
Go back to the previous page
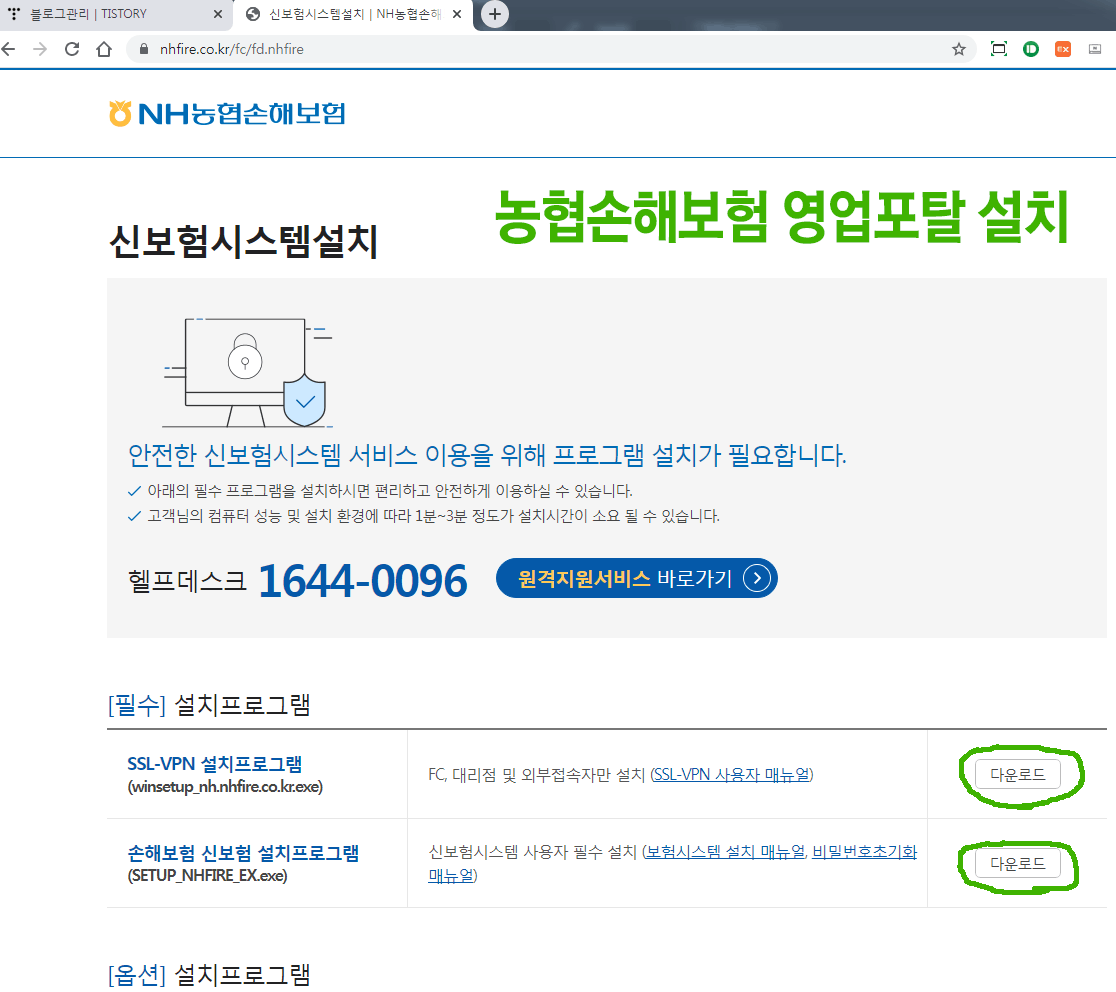coord(9,49)
